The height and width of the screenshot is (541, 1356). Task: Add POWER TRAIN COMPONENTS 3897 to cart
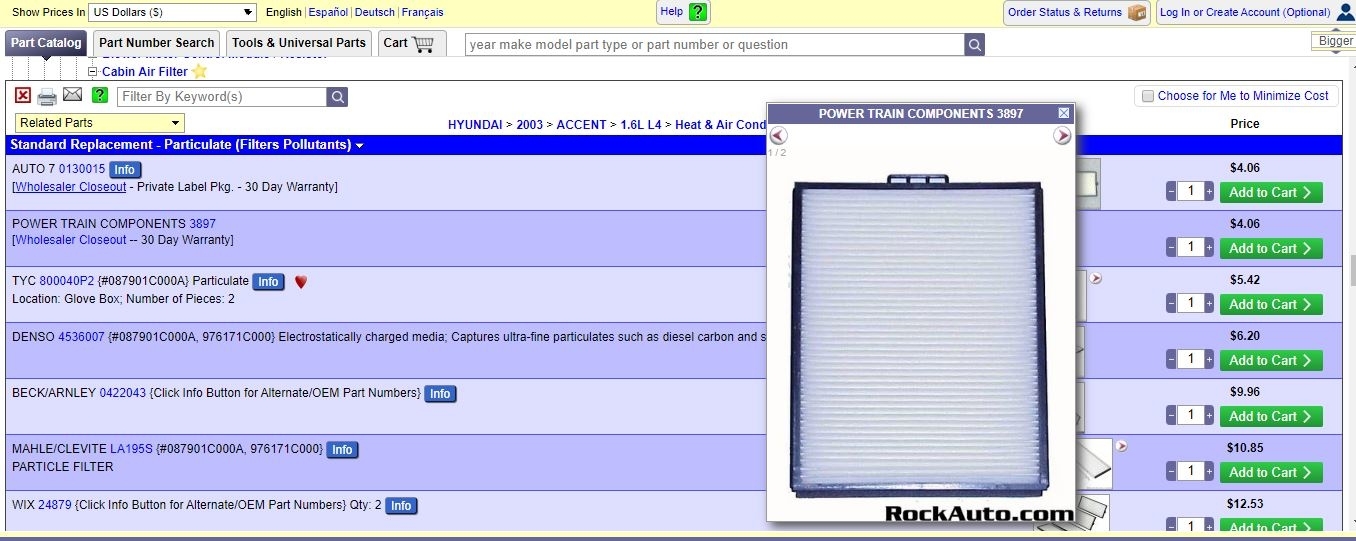pyautogui.click(x=1270, y=248)
